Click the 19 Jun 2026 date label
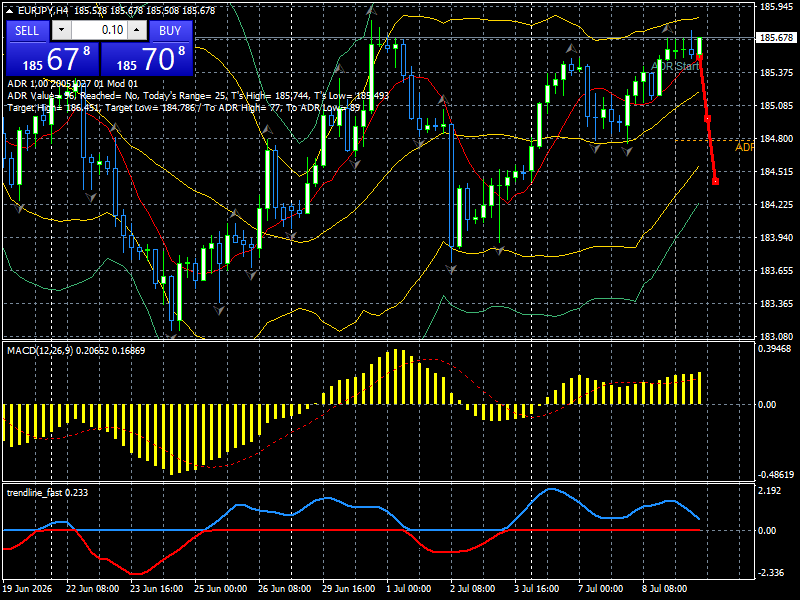 click(28, 588)
